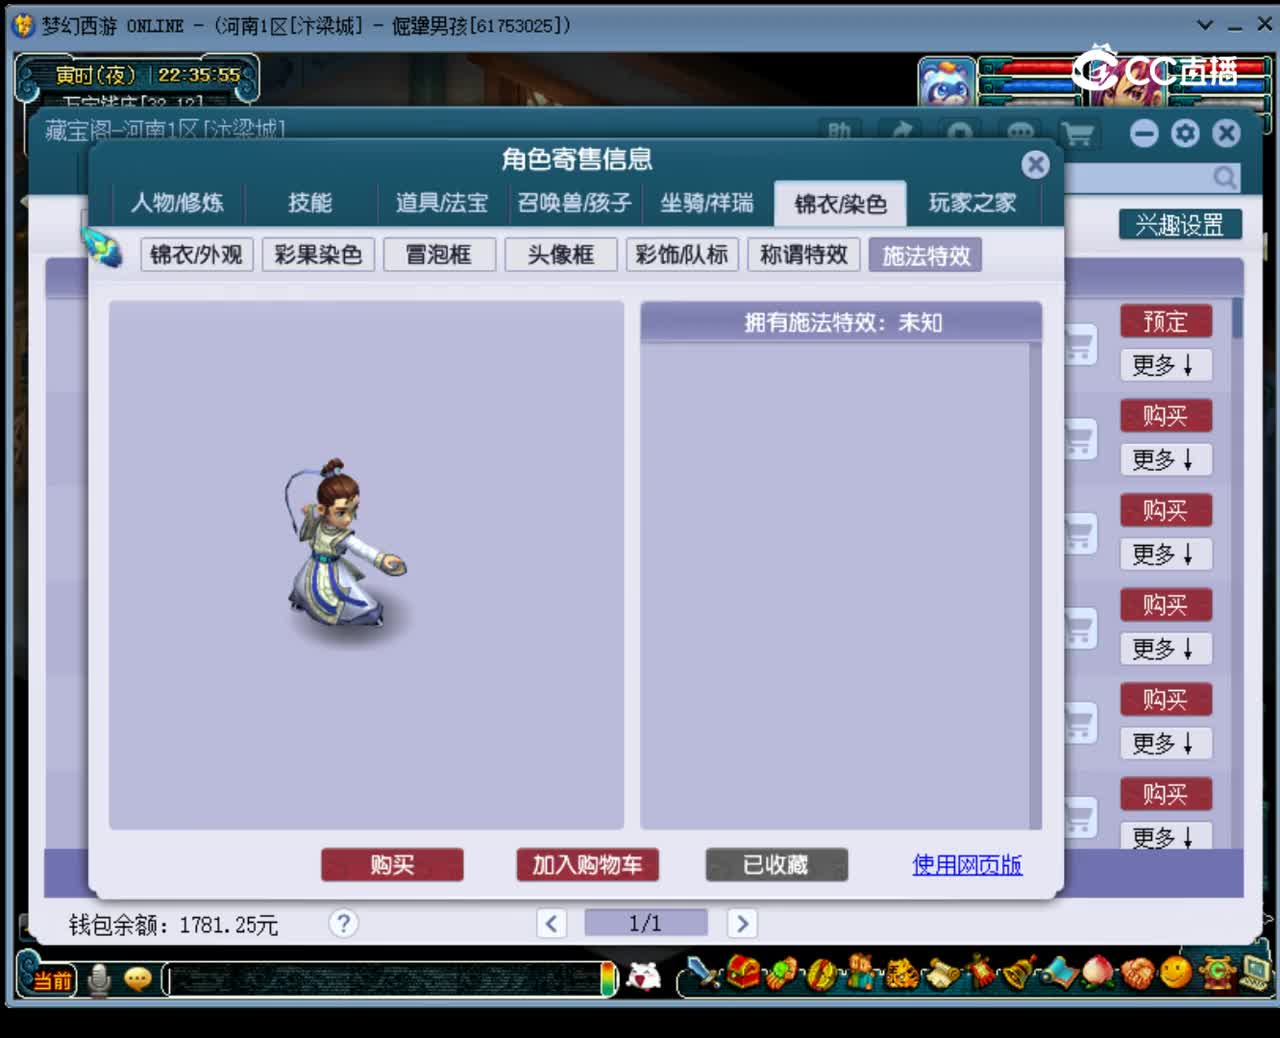The image size is (1280, 1038).
Task: Open the handshake friends icon
Action: [x=1136, y=973]
